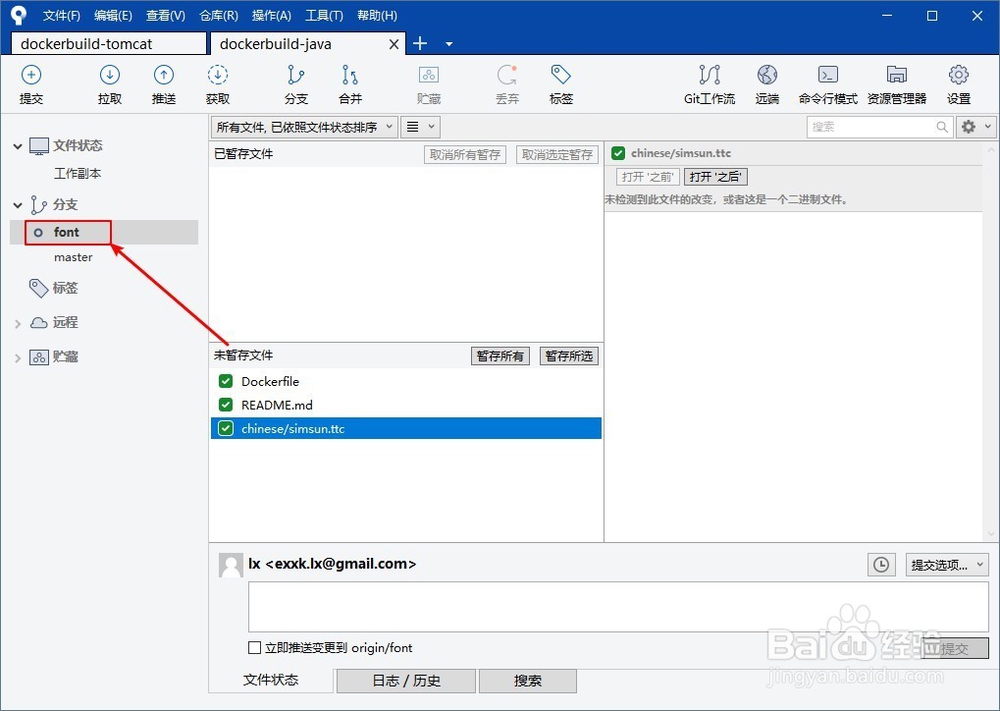Screen dimensions: 1000x711
Task: Open the 文件(F) menu
Action: click(61, 15)
